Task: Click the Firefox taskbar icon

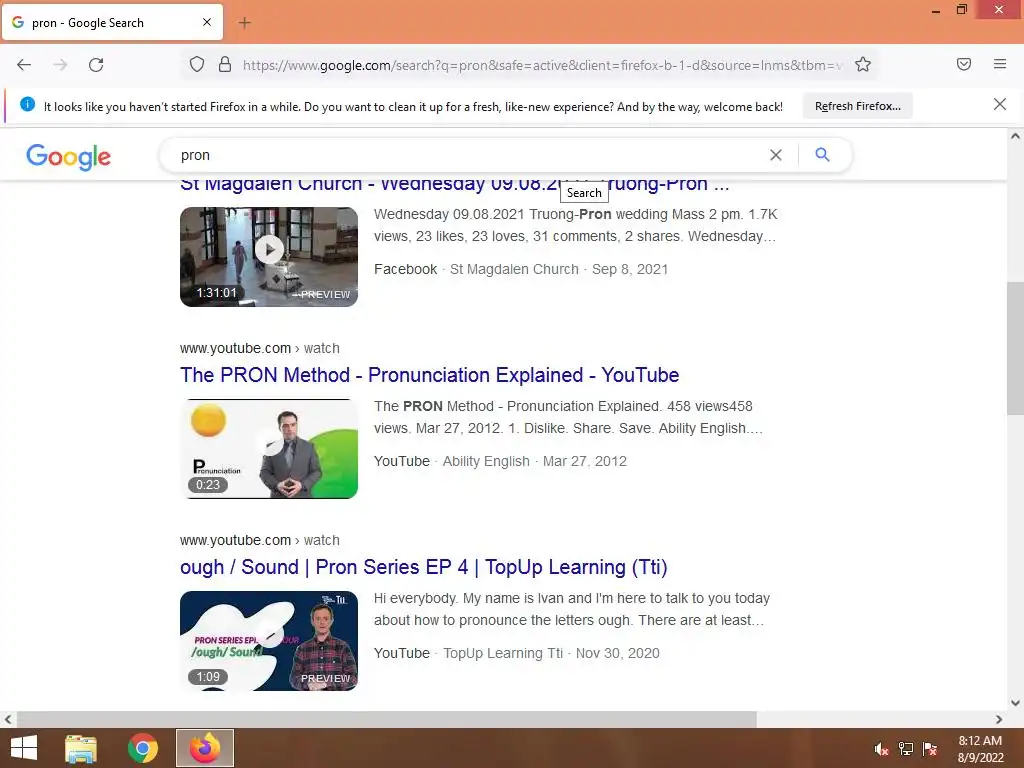Action: [x=205, y=748]
